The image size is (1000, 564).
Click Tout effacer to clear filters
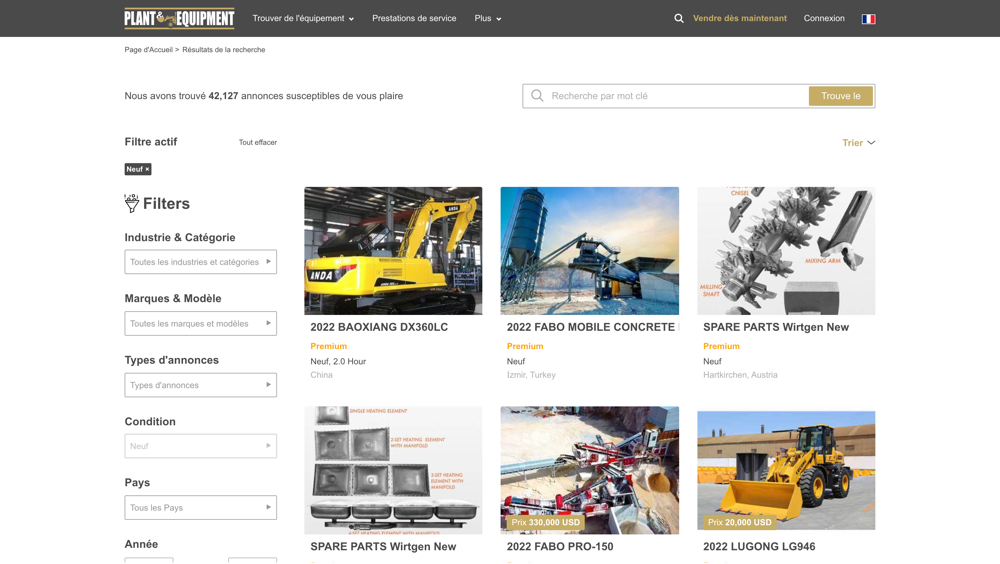click(x=258, y=142)
